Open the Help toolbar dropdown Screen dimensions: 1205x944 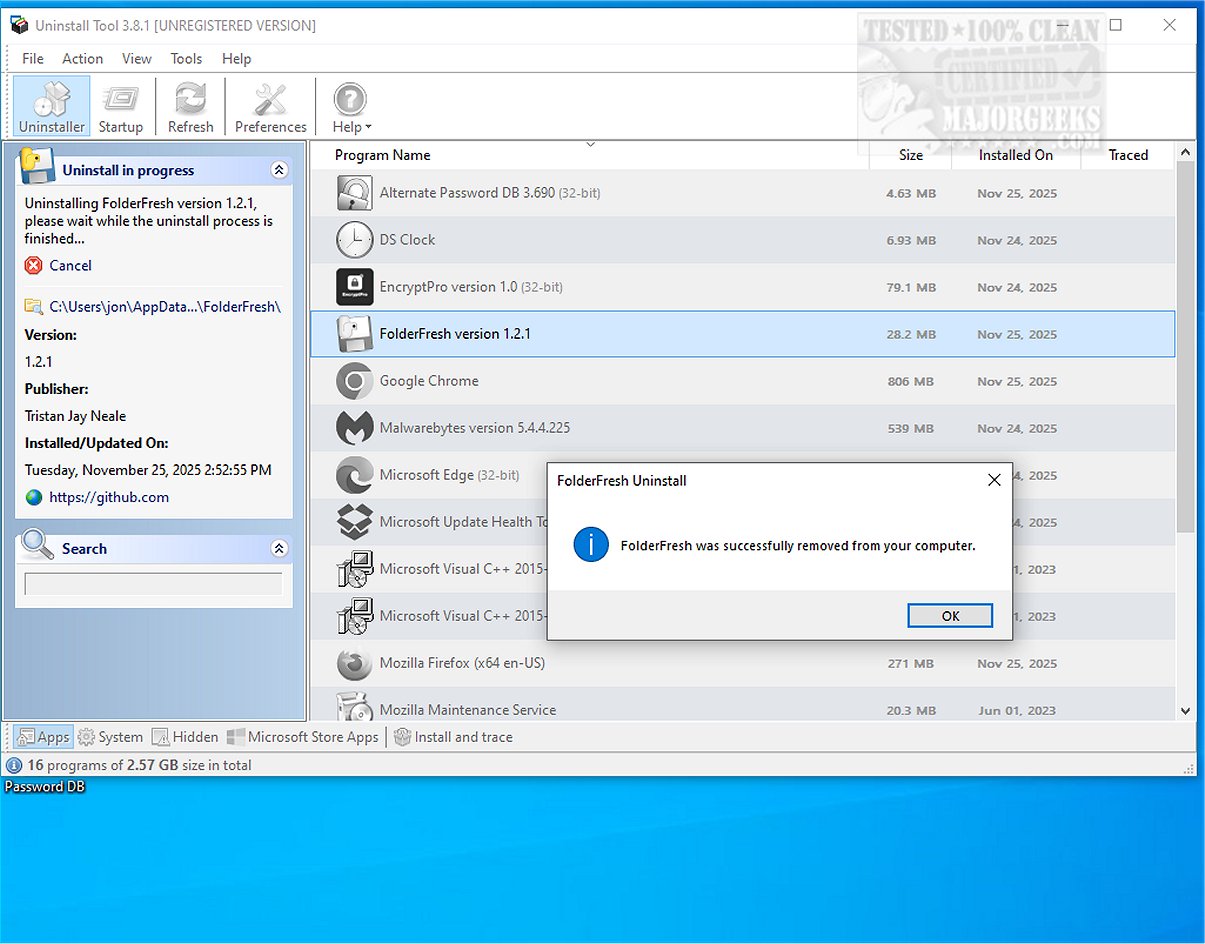(x=350, y=106)
